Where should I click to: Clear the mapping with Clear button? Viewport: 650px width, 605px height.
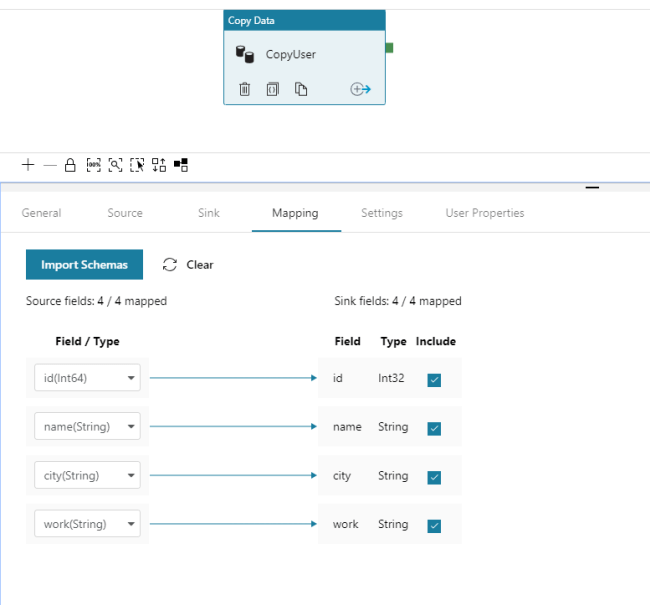[188, 265]
